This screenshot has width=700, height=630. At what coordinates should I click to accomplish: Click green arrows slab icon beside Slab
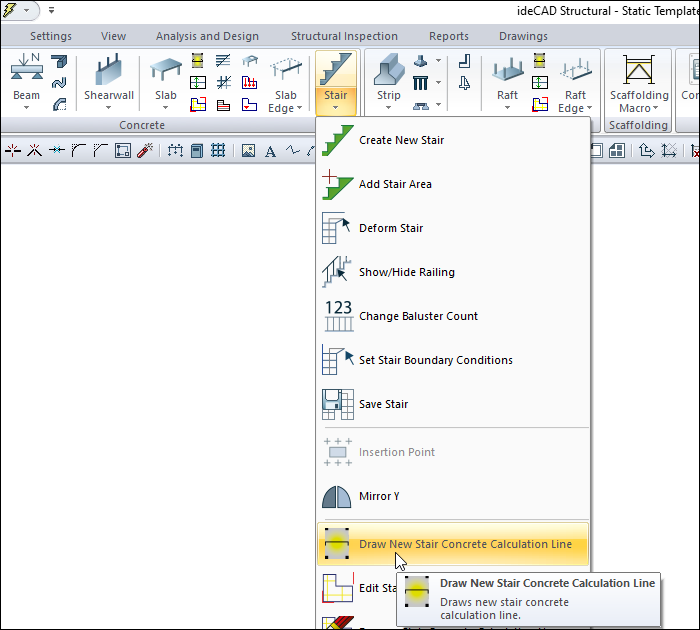coord(198,83)
